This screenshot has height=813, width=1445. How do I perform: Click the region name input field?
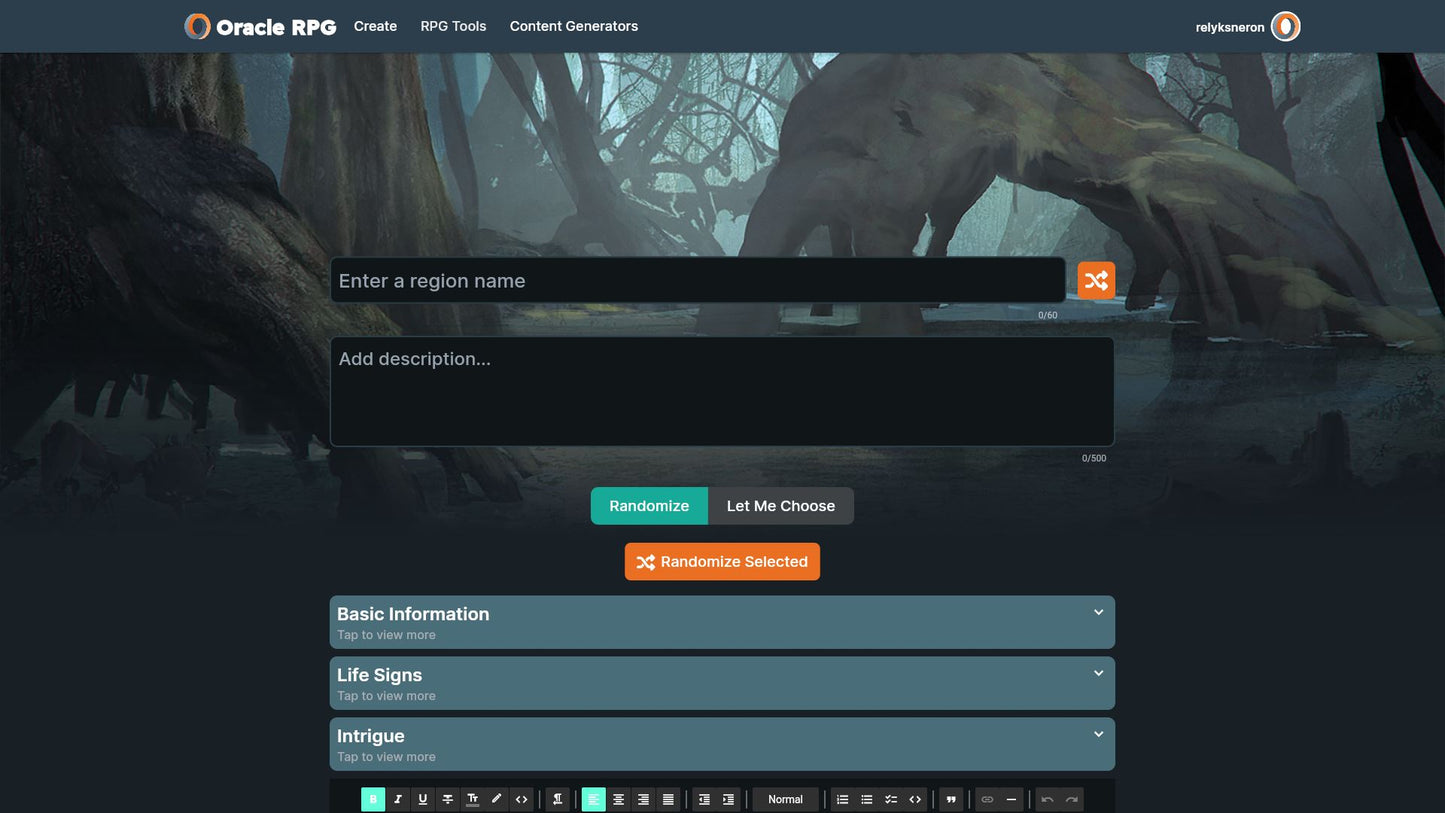(x=697, y=281)
